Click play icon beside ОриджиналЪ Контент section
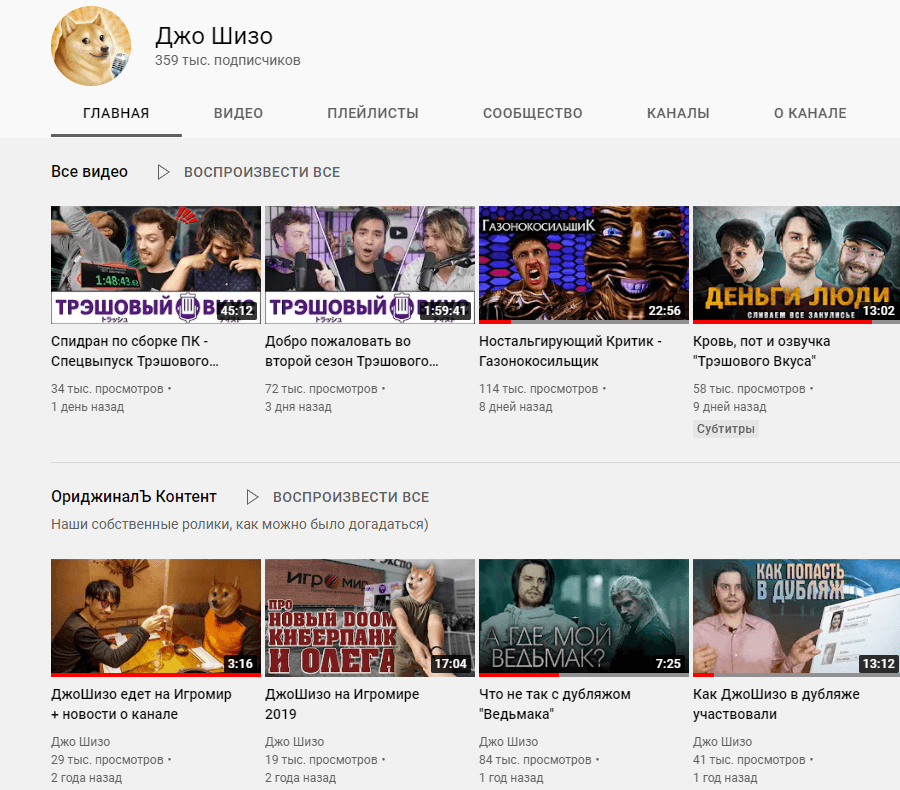900x790 pixels. coord(253,497)
